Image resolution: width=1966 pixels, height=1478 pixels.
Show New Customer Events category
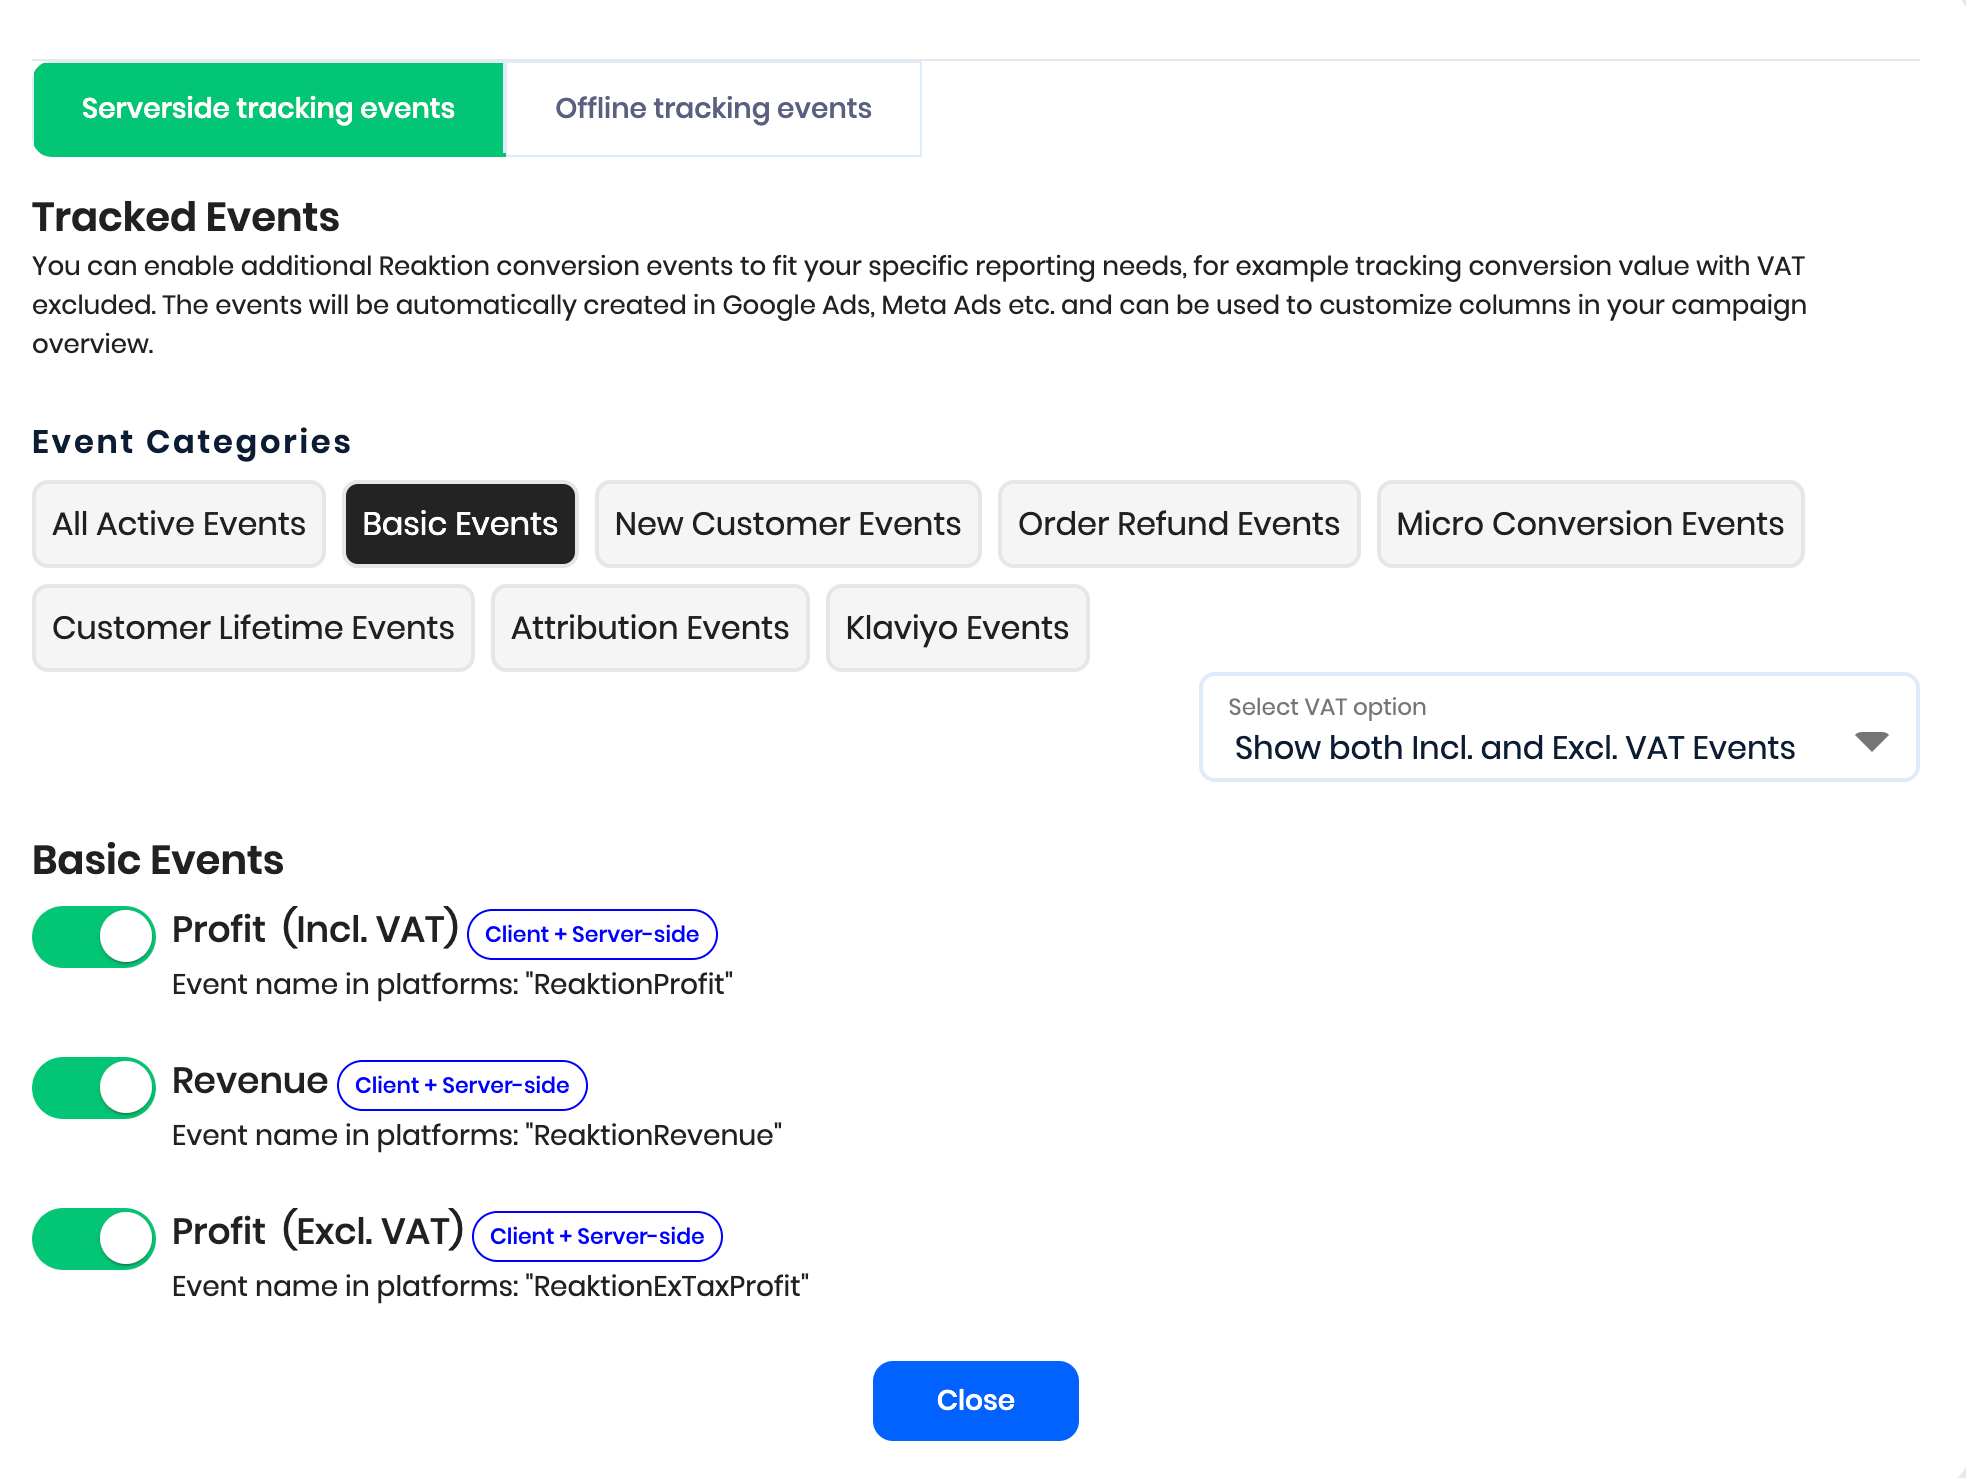click(788, 524)
